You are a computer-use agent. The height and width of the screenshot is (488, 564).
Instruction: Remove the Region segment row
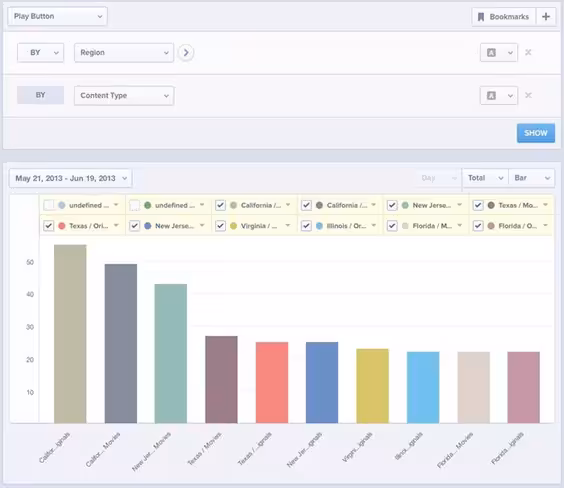[x=528, y=53]
